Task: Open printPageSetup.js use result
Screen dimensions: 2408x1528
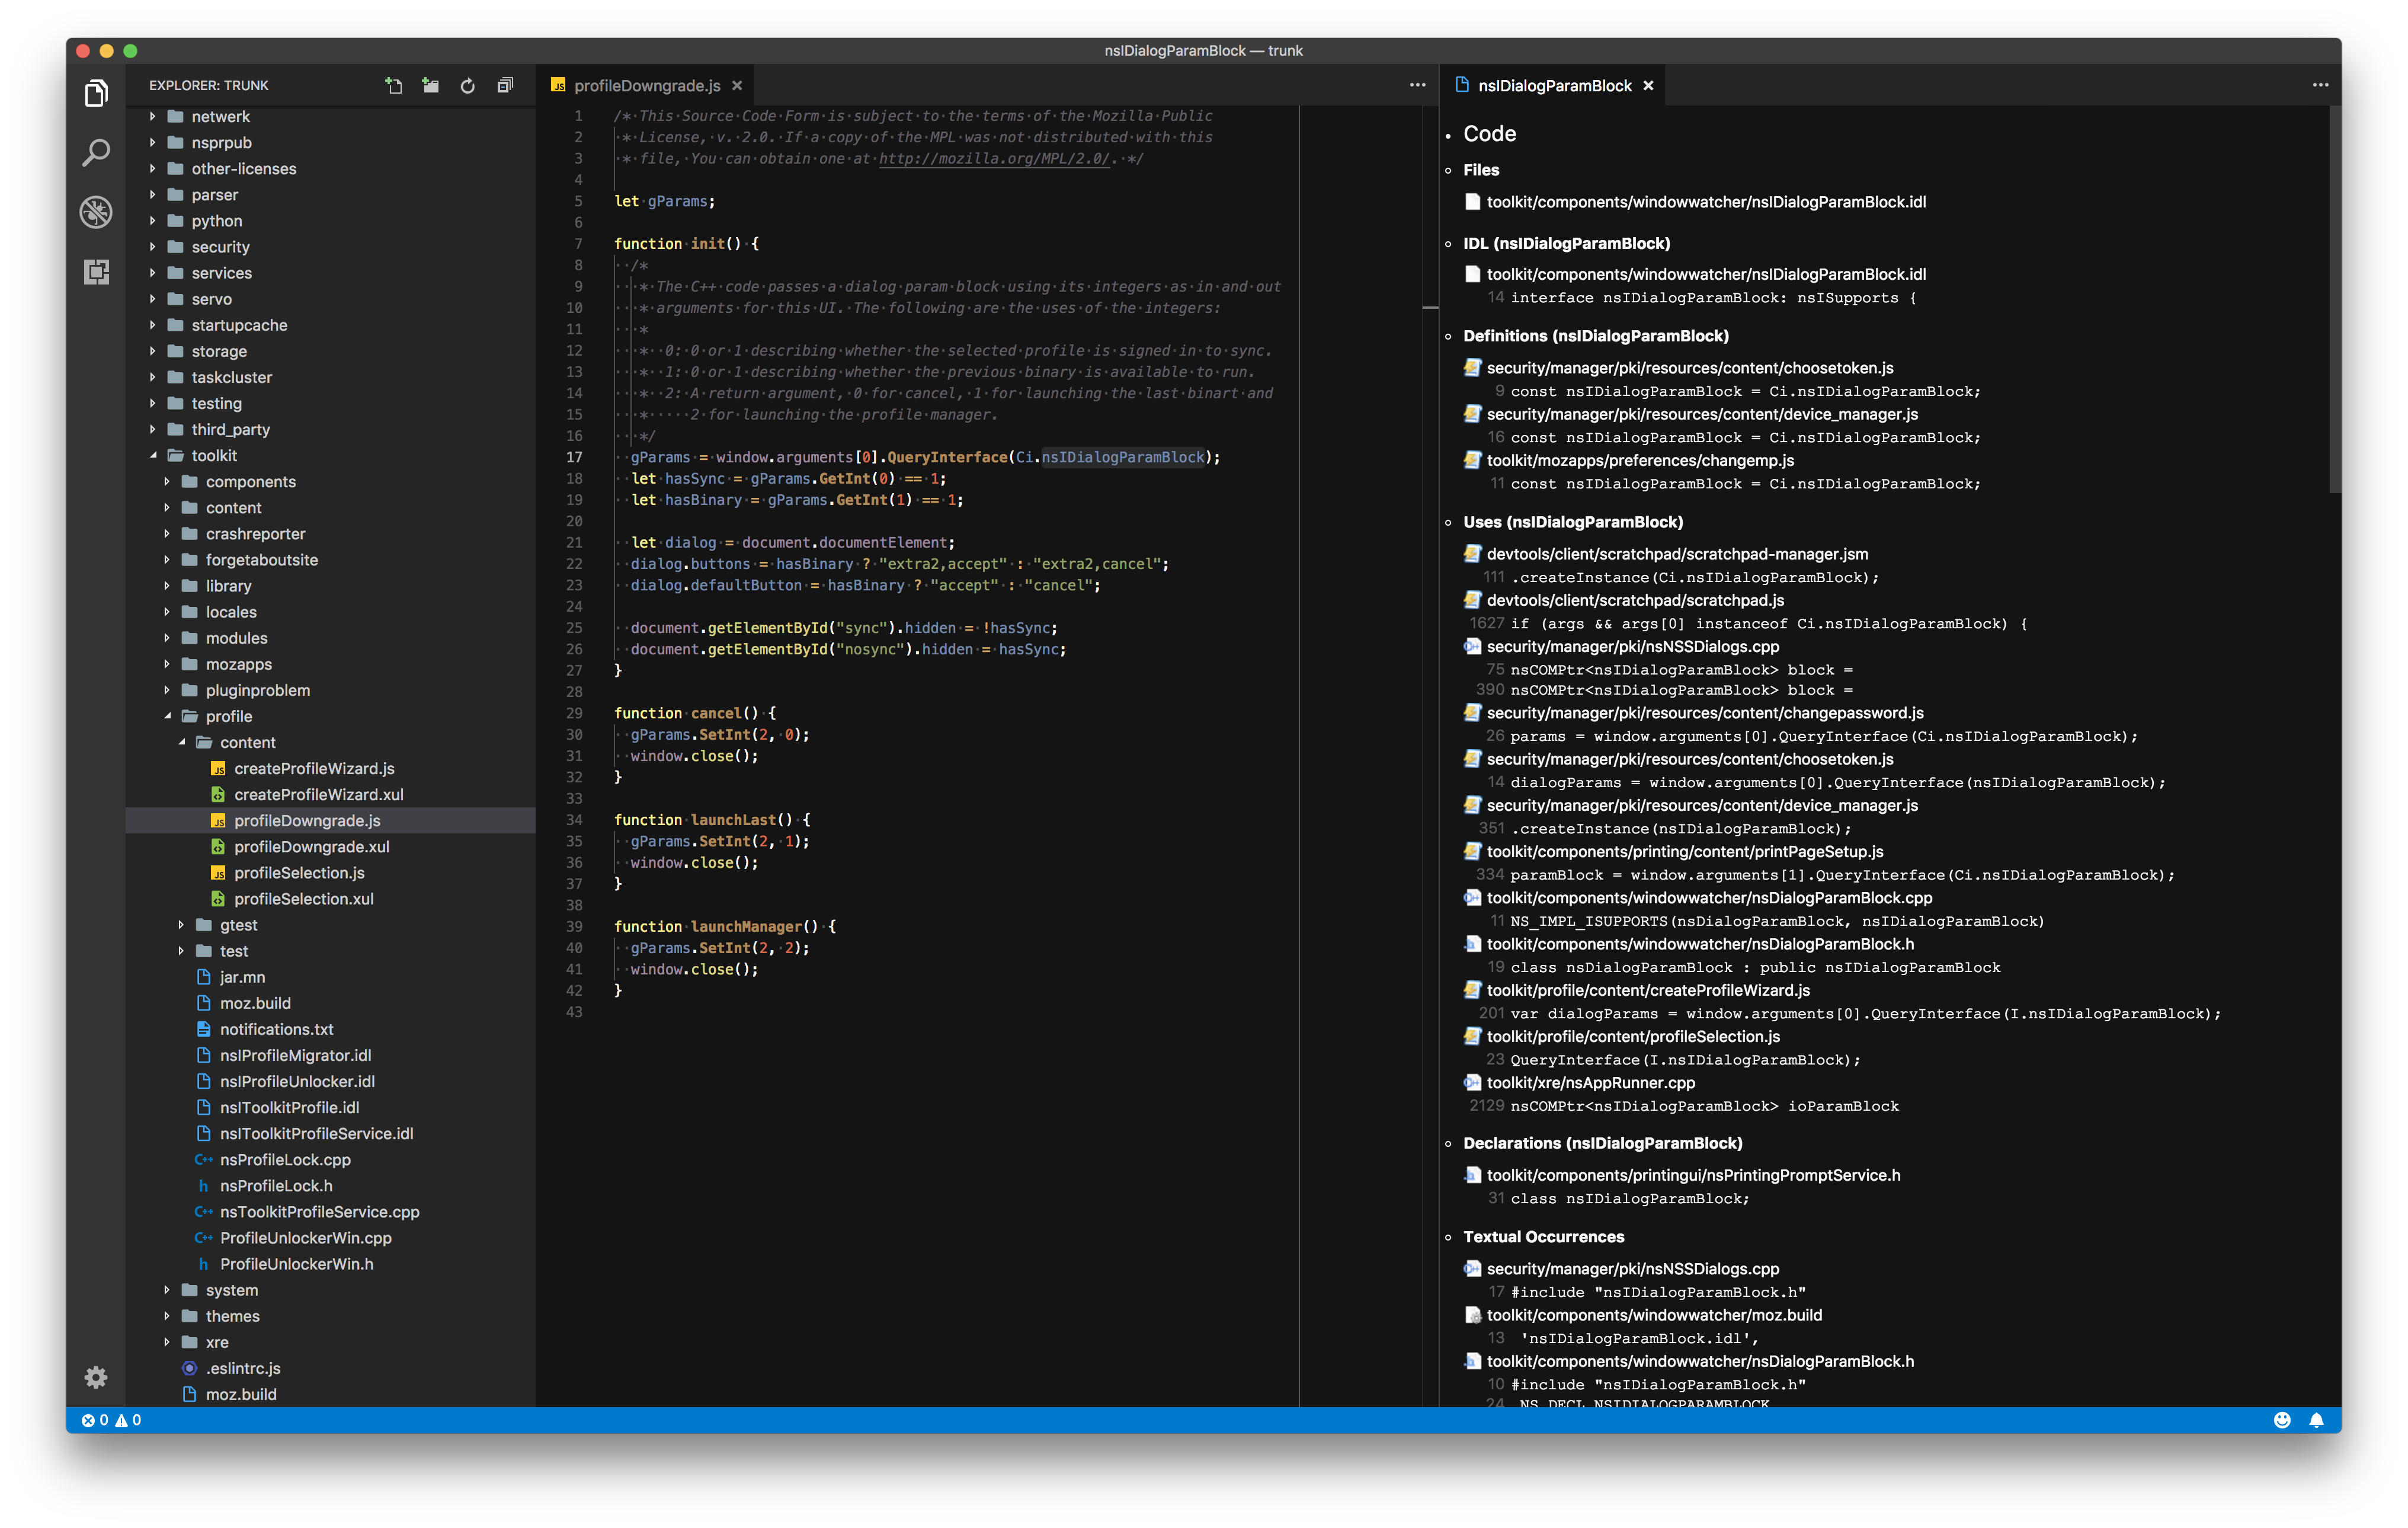Action: (1685, 852)
